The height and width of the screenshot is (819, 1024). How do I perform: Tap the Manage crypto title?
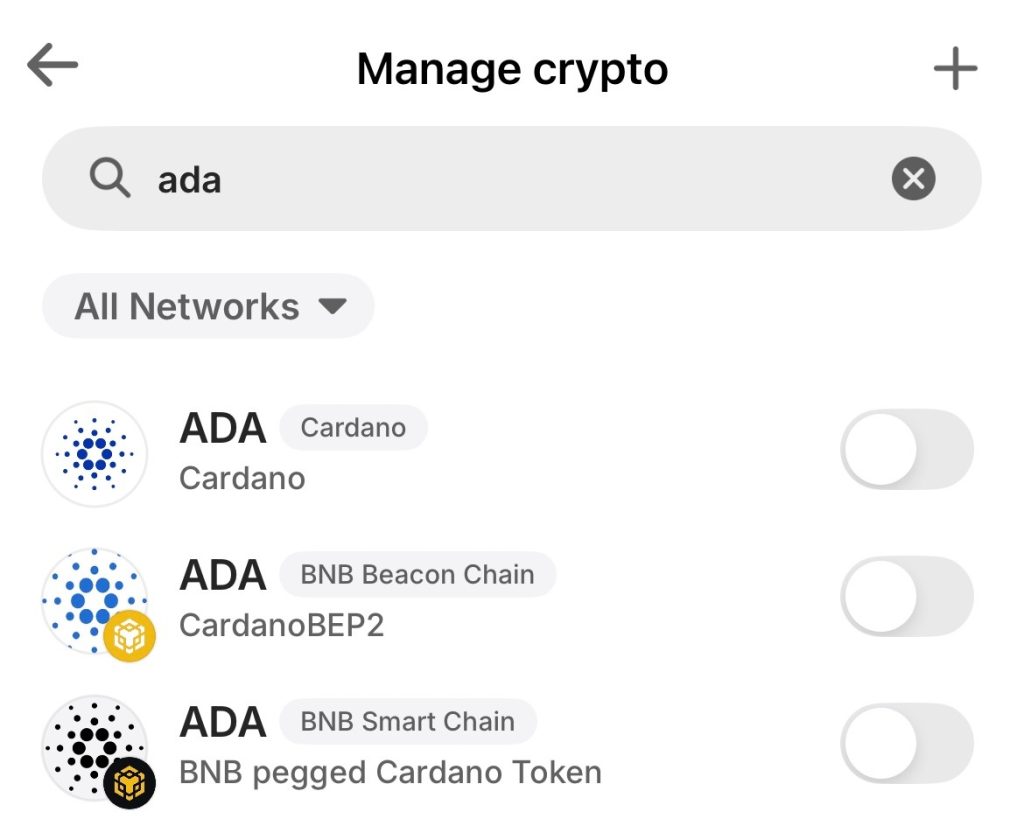click(512, 70)
